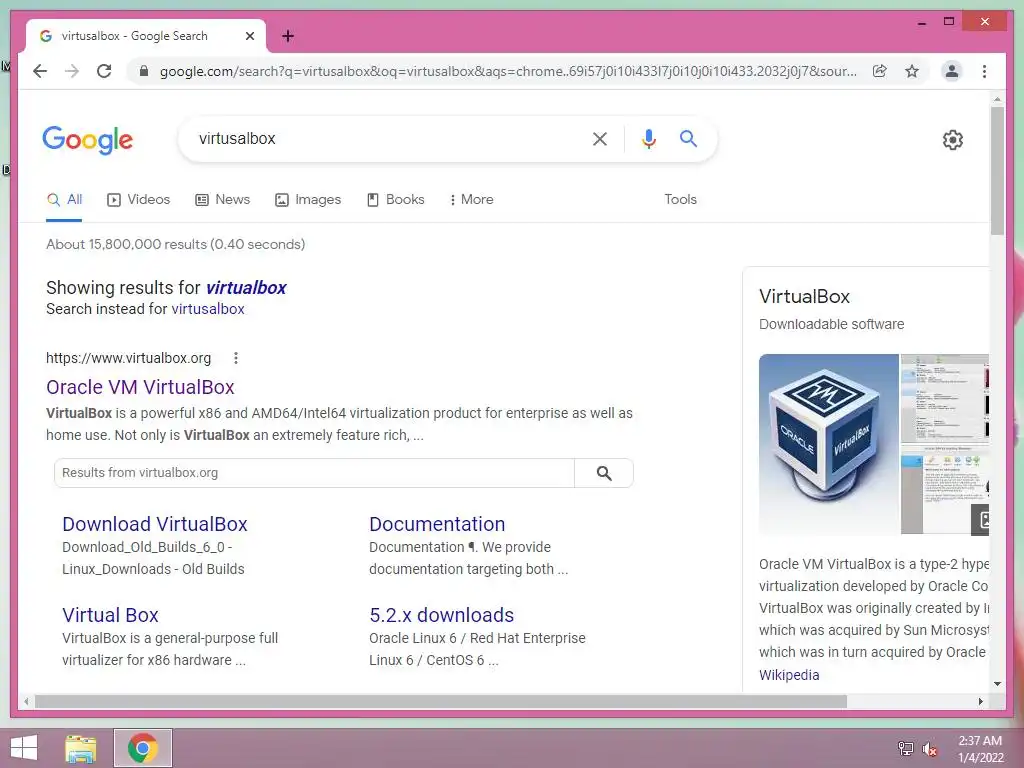
Task: Open VirtualBox screenshot thumbnail top right
Action: coord(945,398)
